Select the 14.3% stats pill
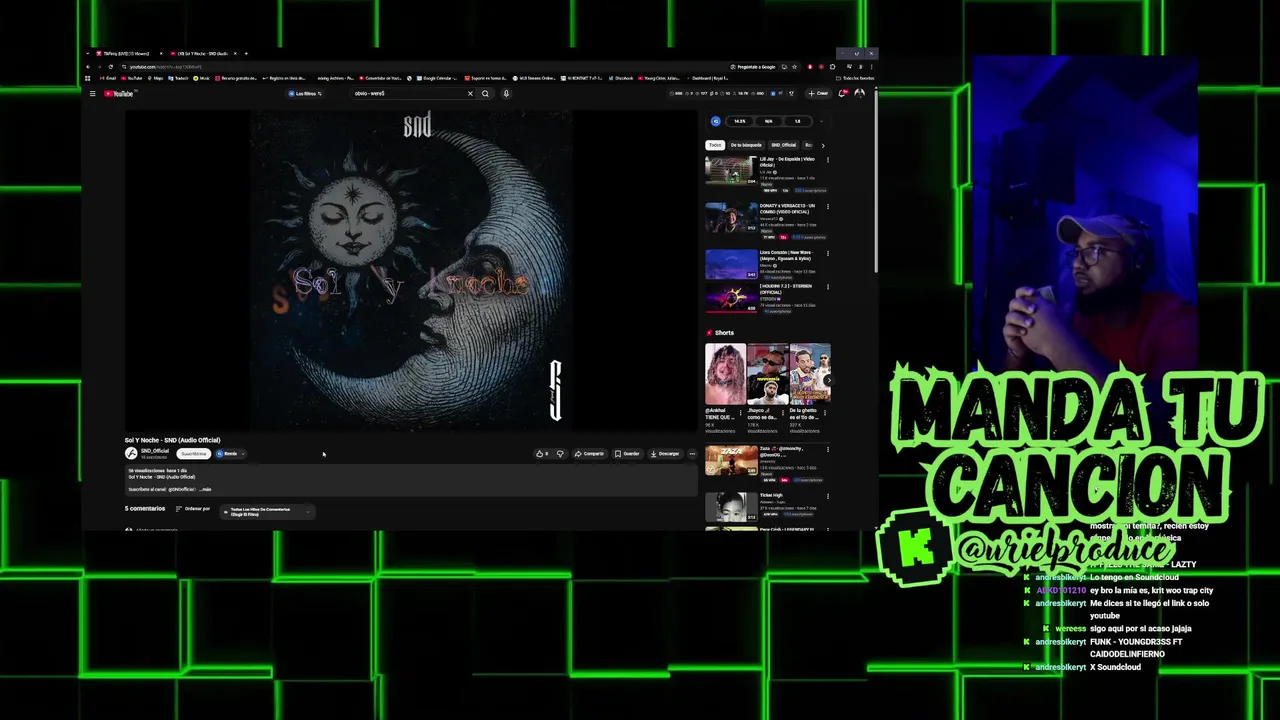The image size is (1280, 720). (x=740, y=121)
